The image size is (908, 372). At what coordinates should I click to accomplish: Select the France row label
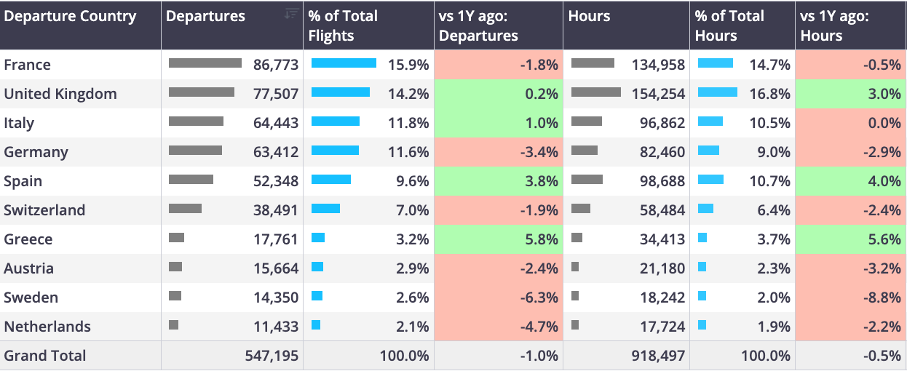coord(27,65)
